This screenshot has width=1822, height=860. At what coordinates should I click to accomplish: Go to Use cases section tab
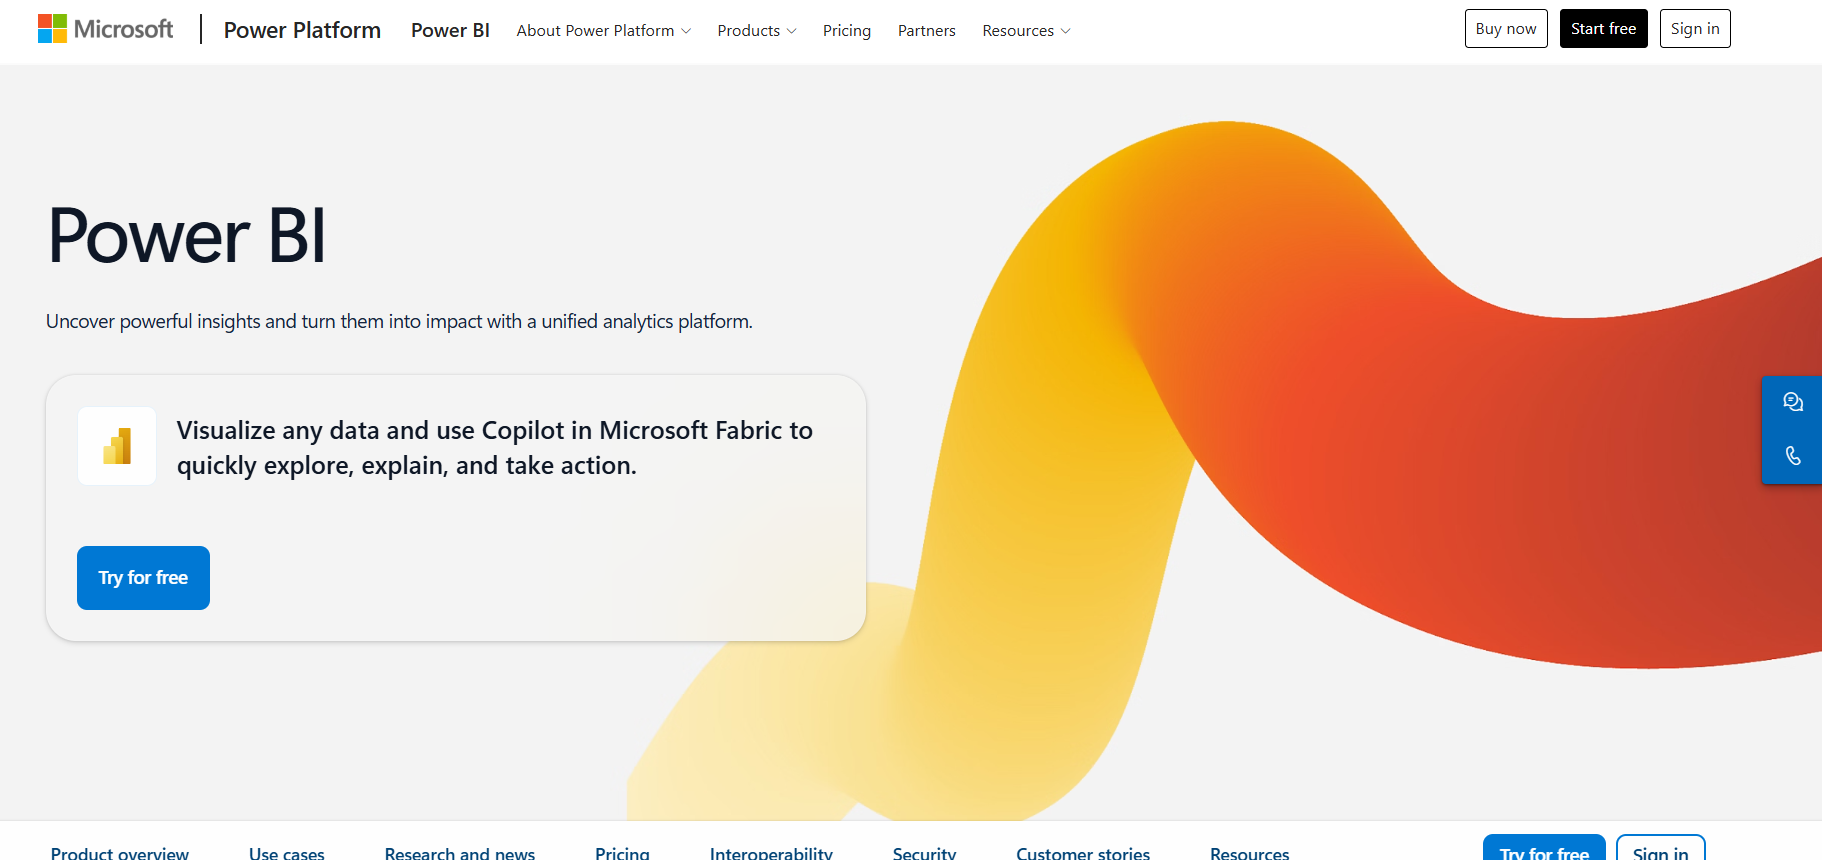click(x=287, y=853)
